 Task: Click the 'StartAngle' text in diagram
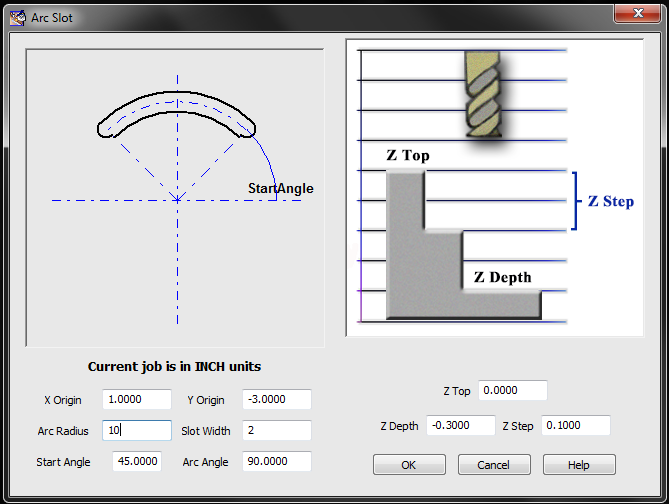click(x=281, y=188)
